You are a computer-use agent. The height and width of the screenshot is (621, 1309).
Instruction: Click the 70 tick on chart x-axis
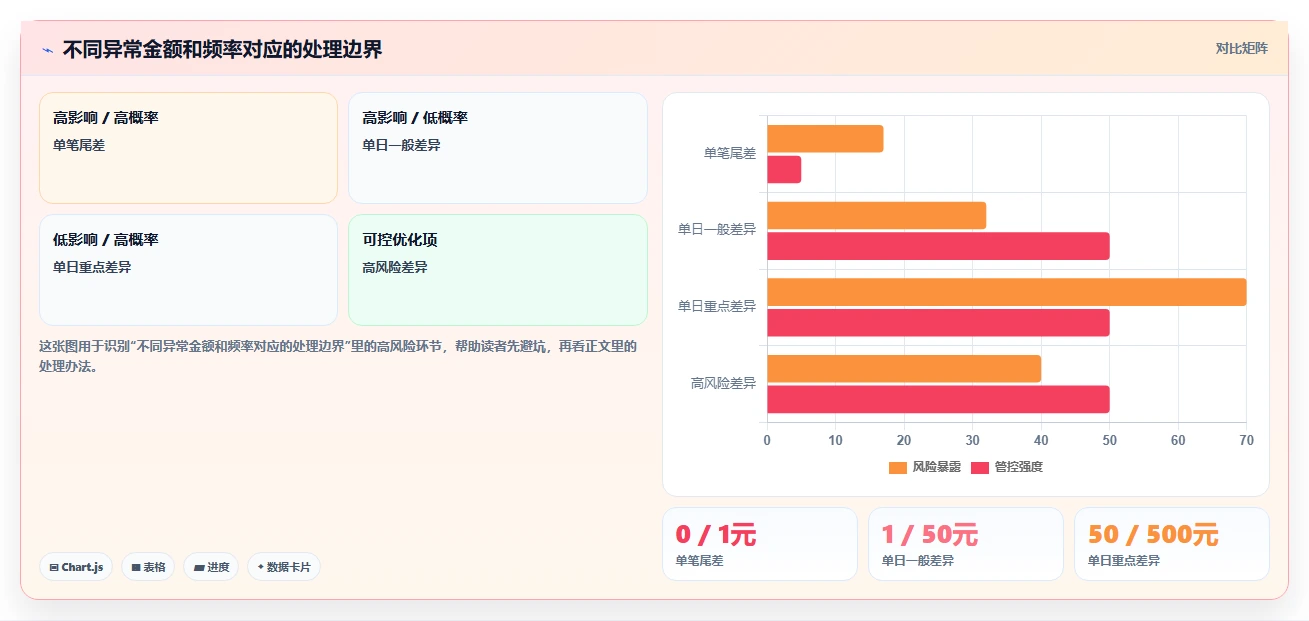pyautogui.click(x=1246, y=441)
